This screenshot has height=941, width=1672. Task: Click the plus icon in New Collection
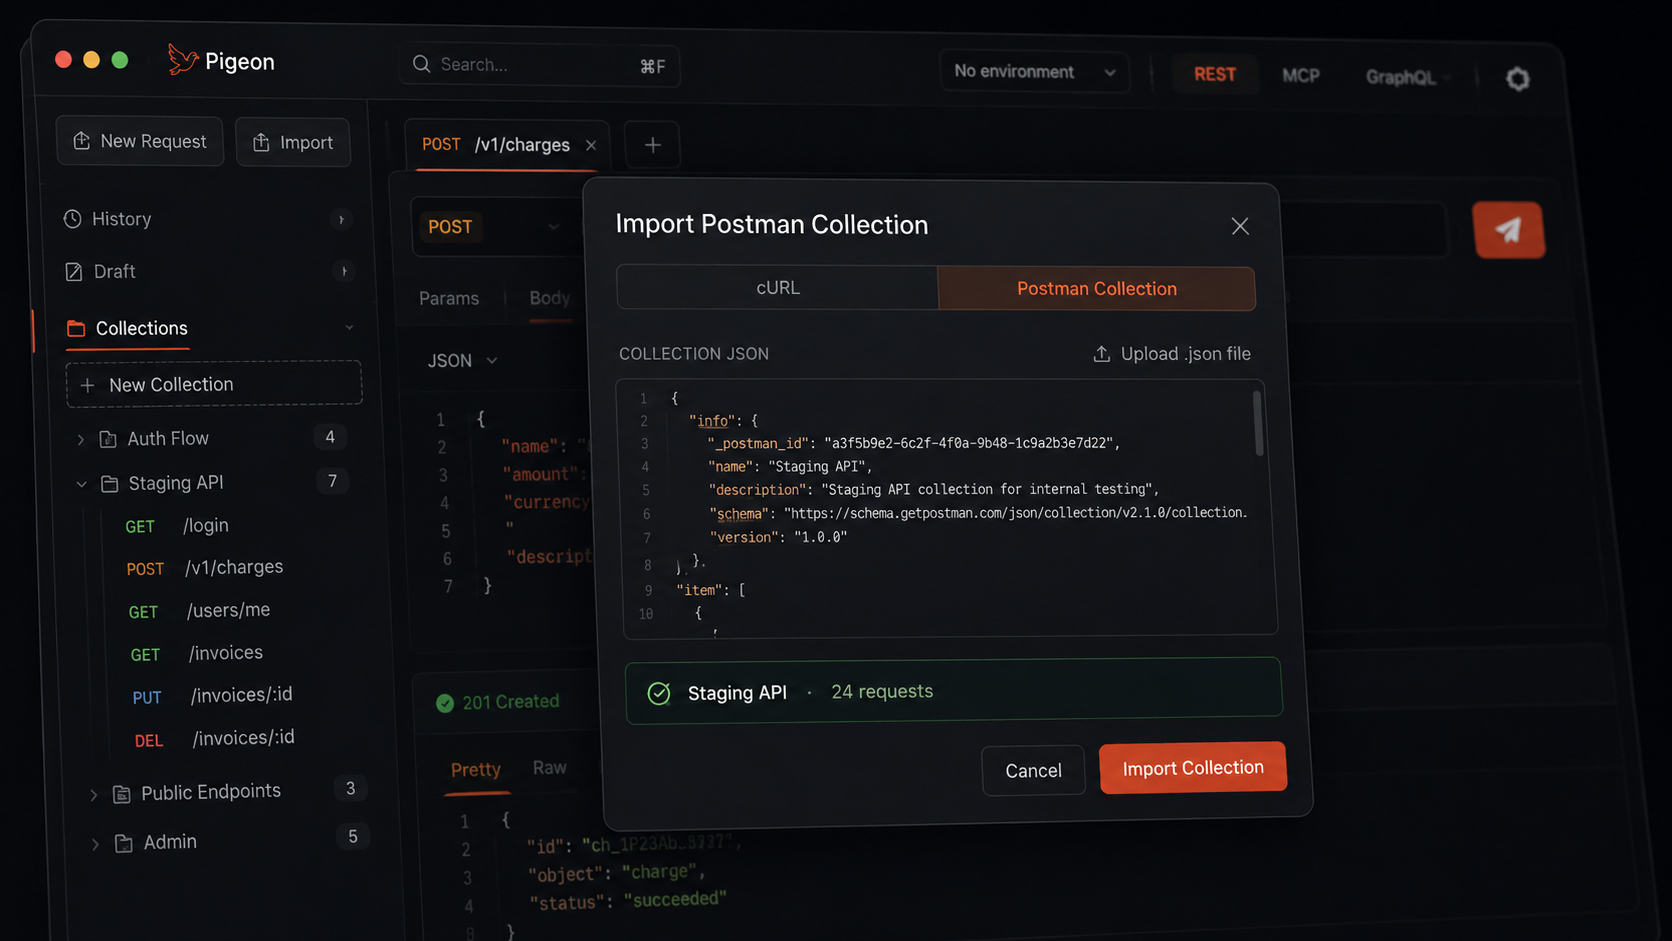click(x=87, y=385)
